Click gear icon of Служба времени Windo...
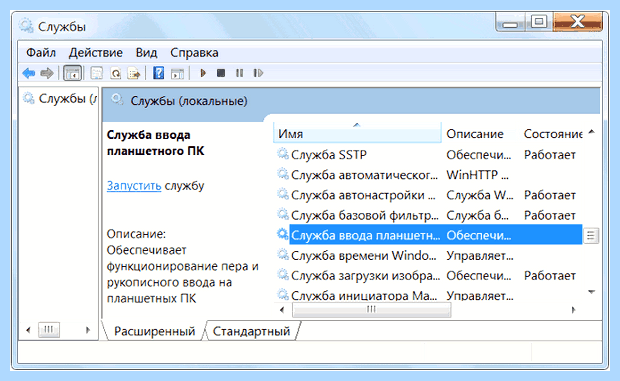Screen dimensions: 620x381 pyautogui.click(x=282, y=255)
